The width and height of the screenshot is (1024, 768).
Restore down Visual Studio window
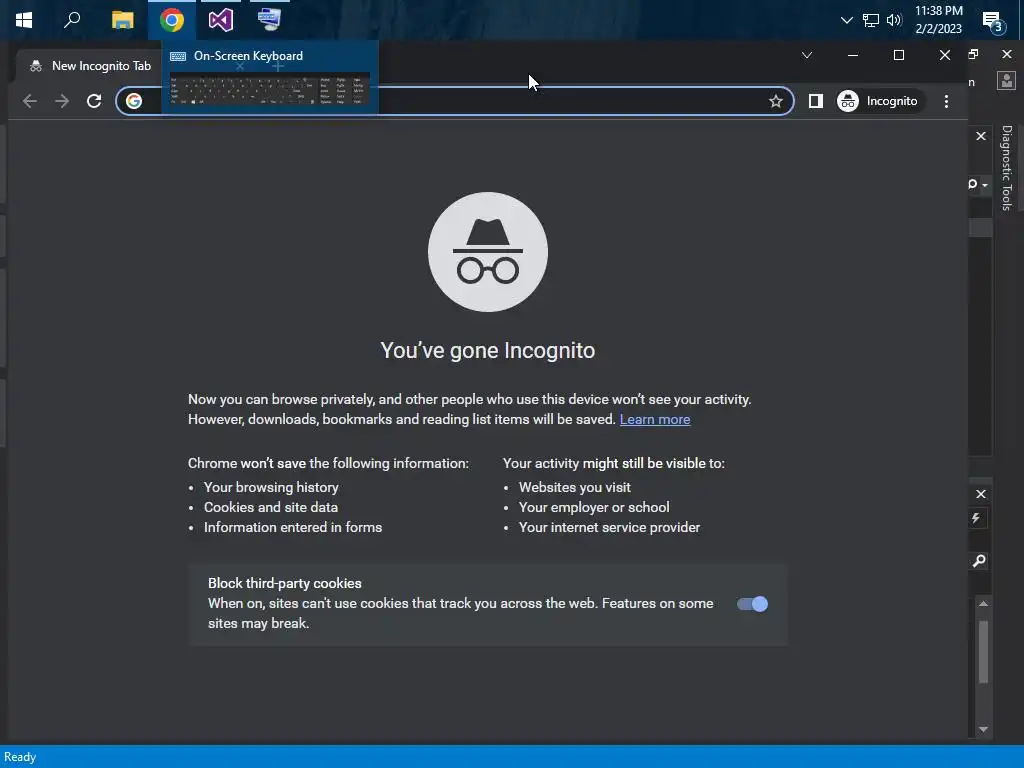tap(973, 54)
